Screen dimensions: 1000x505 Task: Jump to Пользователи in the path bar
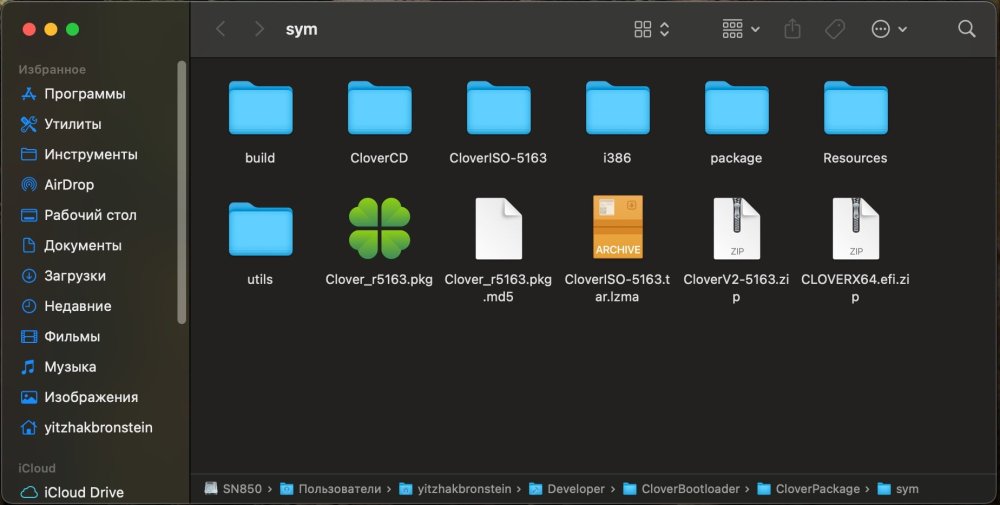(330, 488)
